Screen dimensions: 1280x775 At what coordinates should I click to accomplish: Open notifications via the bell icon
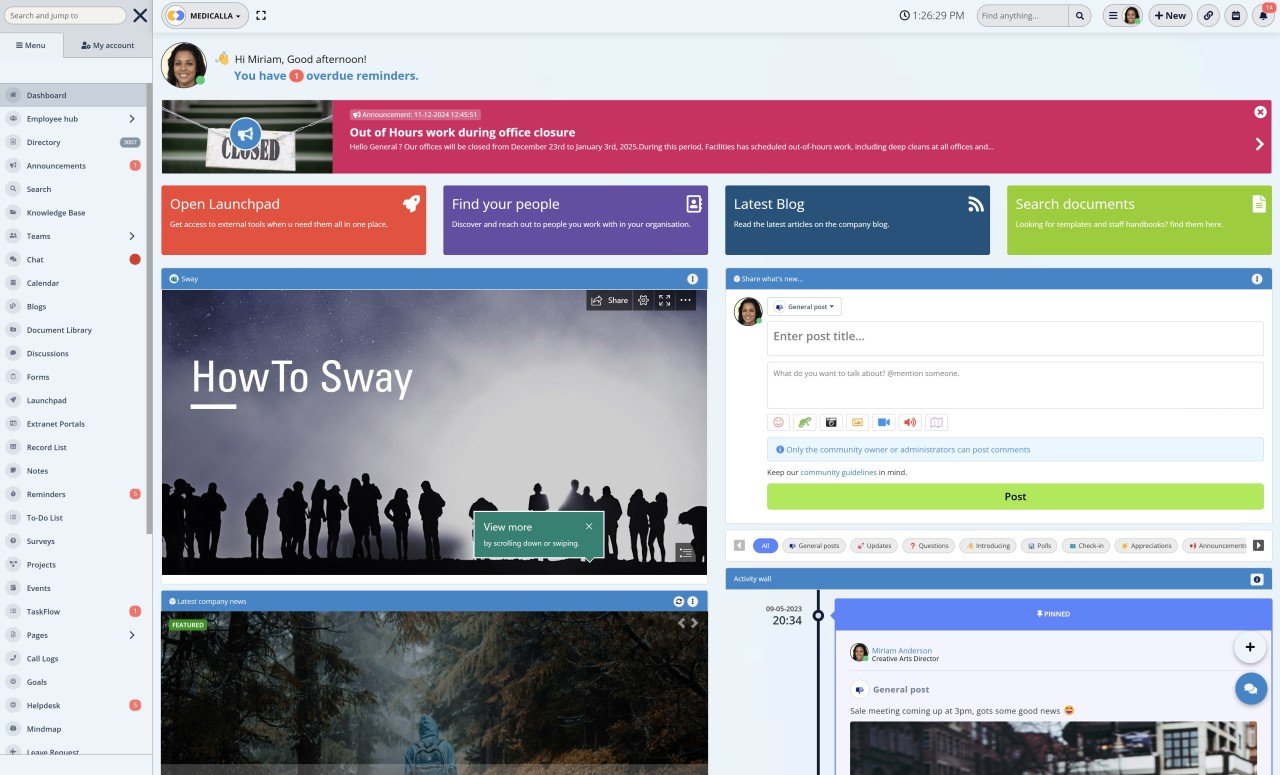click(x=1262, y=15)
